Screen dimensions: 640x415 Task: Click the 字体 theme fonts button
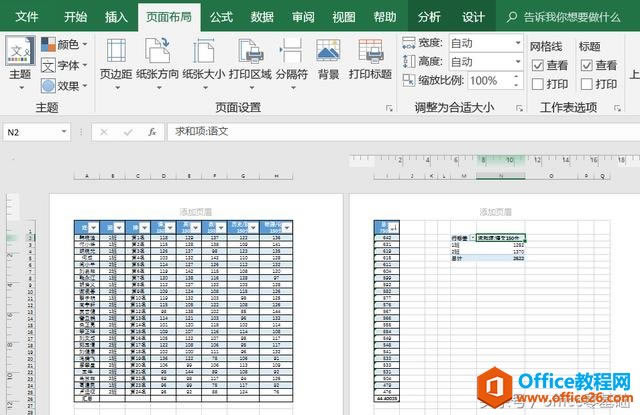pyautogui.click(x=66, y=65)
